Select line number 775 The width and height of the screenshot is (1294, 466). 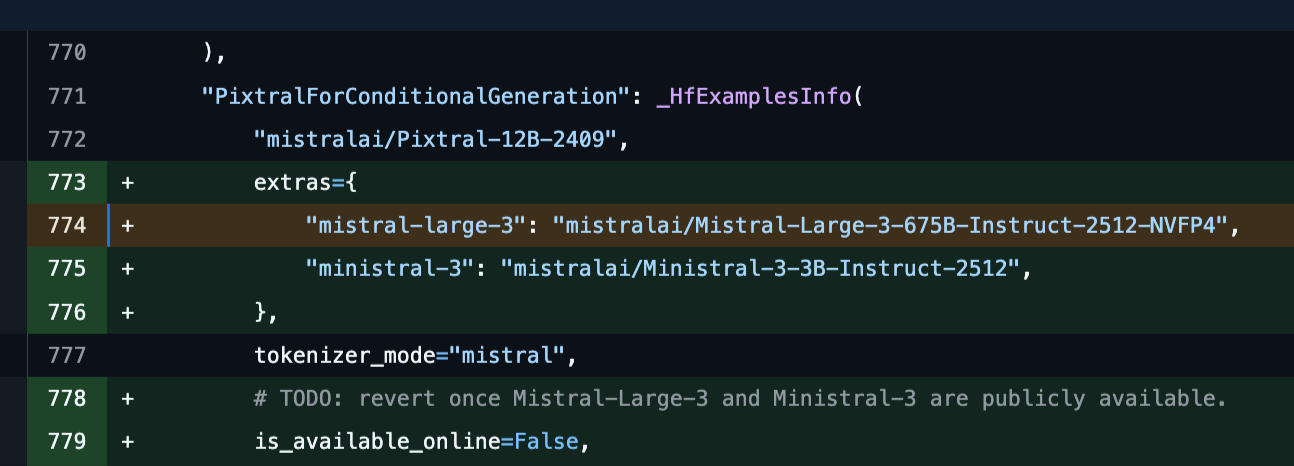(67, 269)
